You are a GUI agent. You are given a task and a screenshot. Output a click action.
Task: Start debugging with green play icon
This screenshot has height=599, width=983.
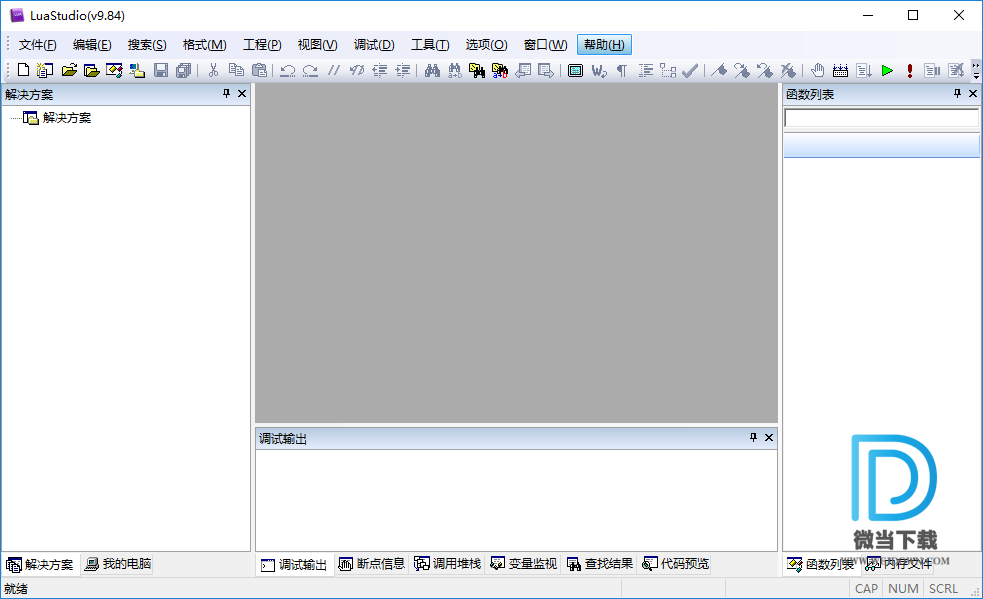pos(886,70)
